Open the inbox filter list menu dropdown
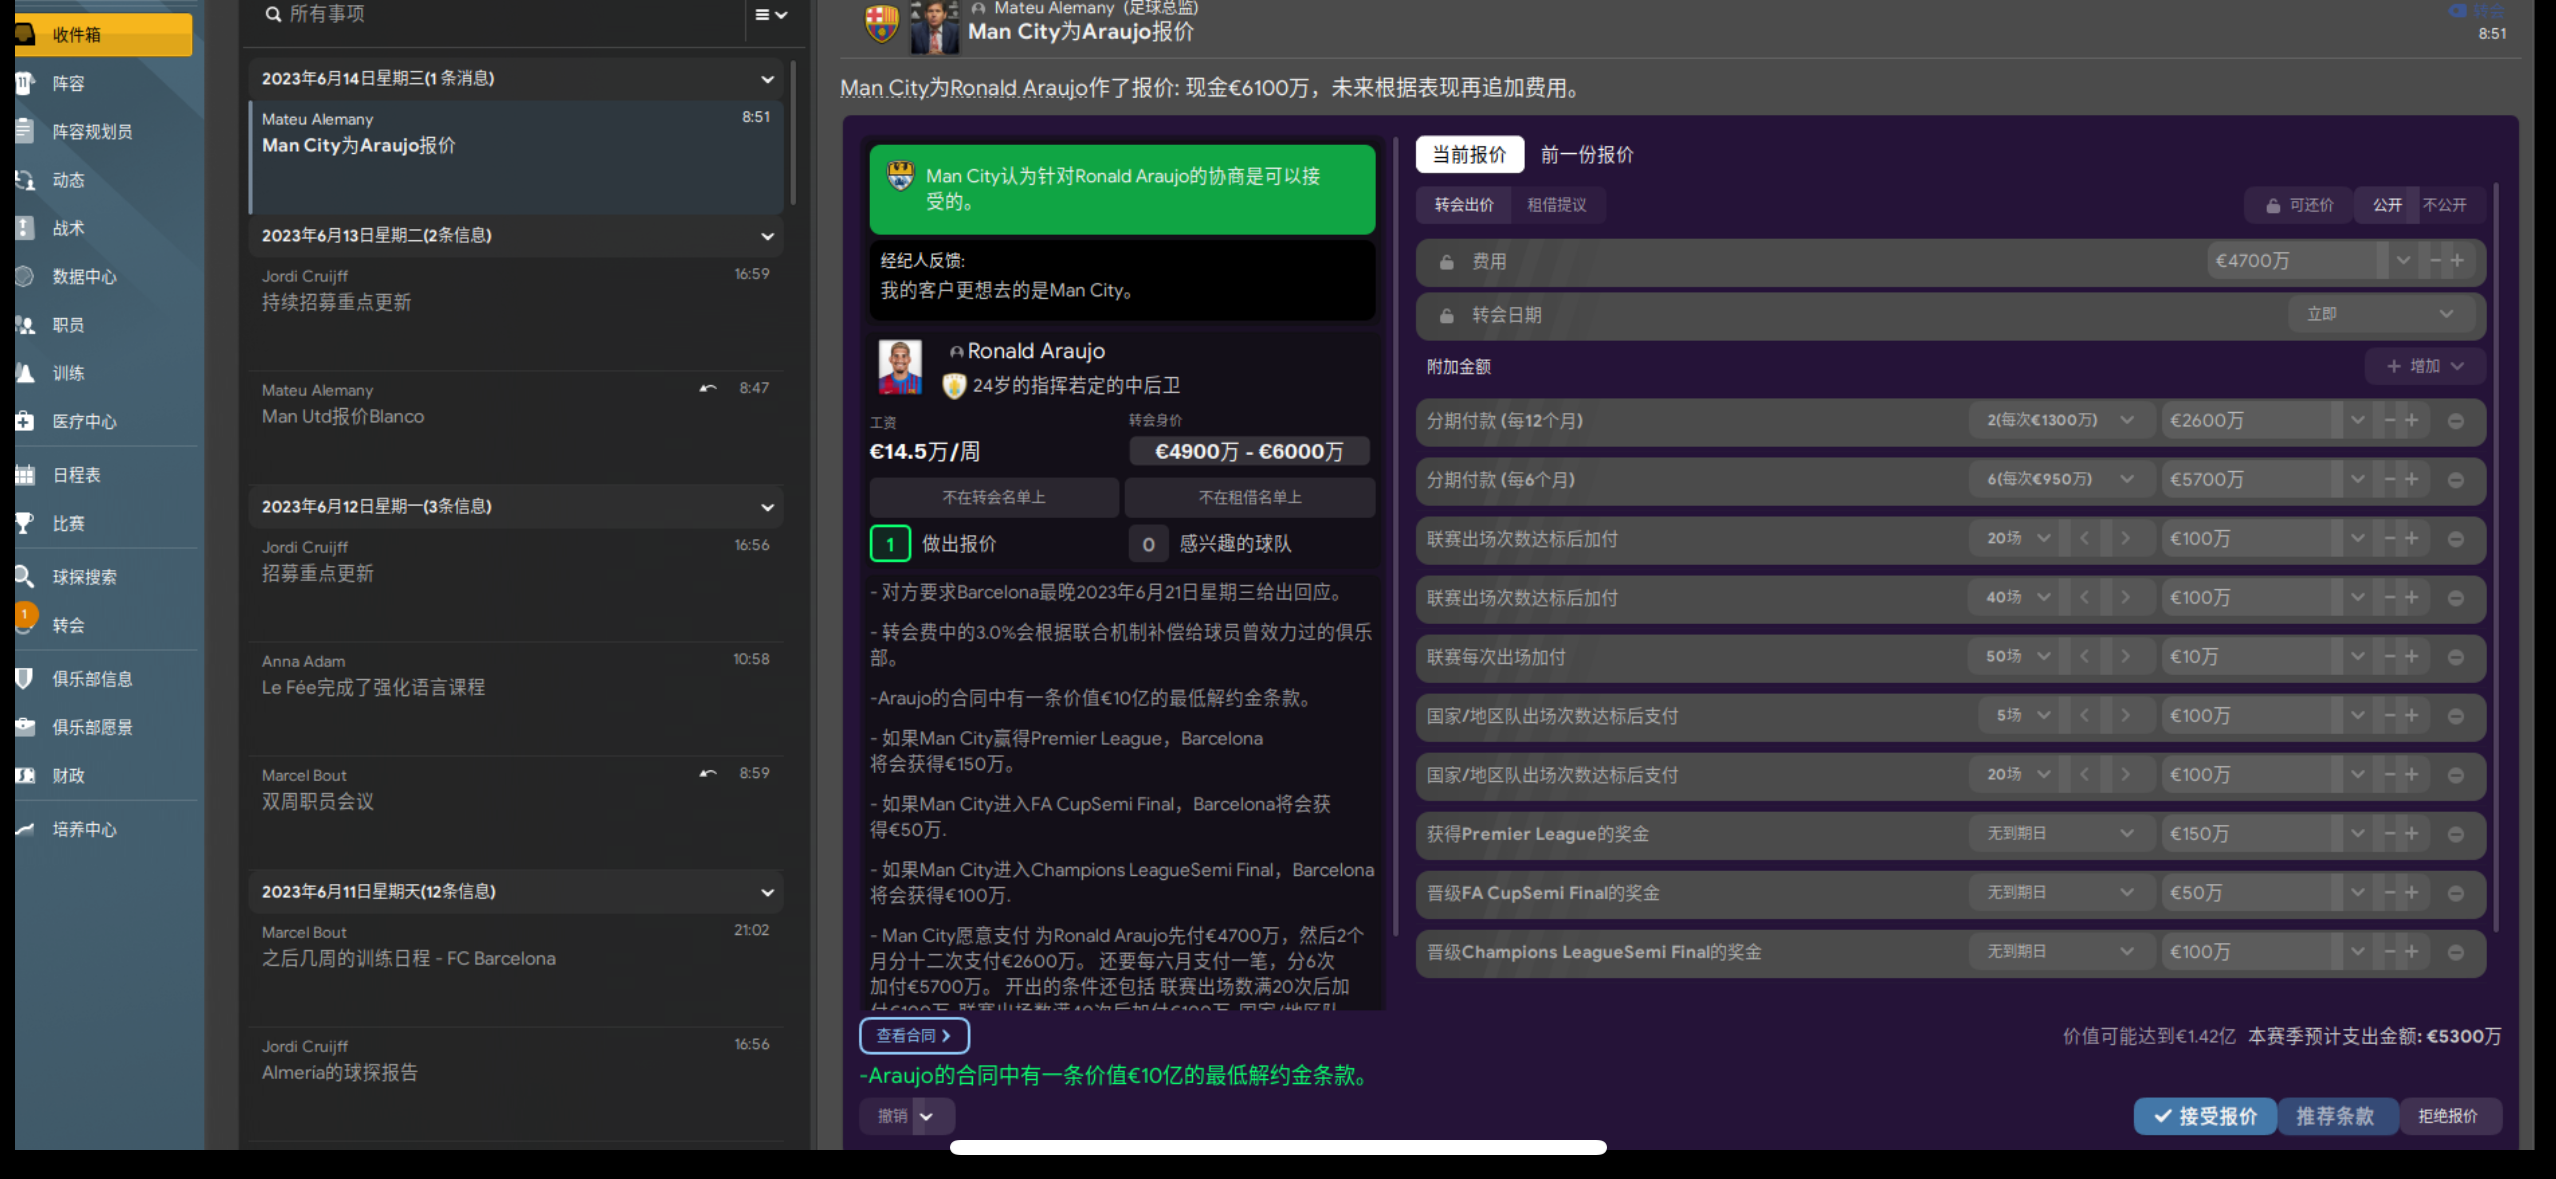This screenshot has width=2556, height=1179. click(x=771, y=15)
